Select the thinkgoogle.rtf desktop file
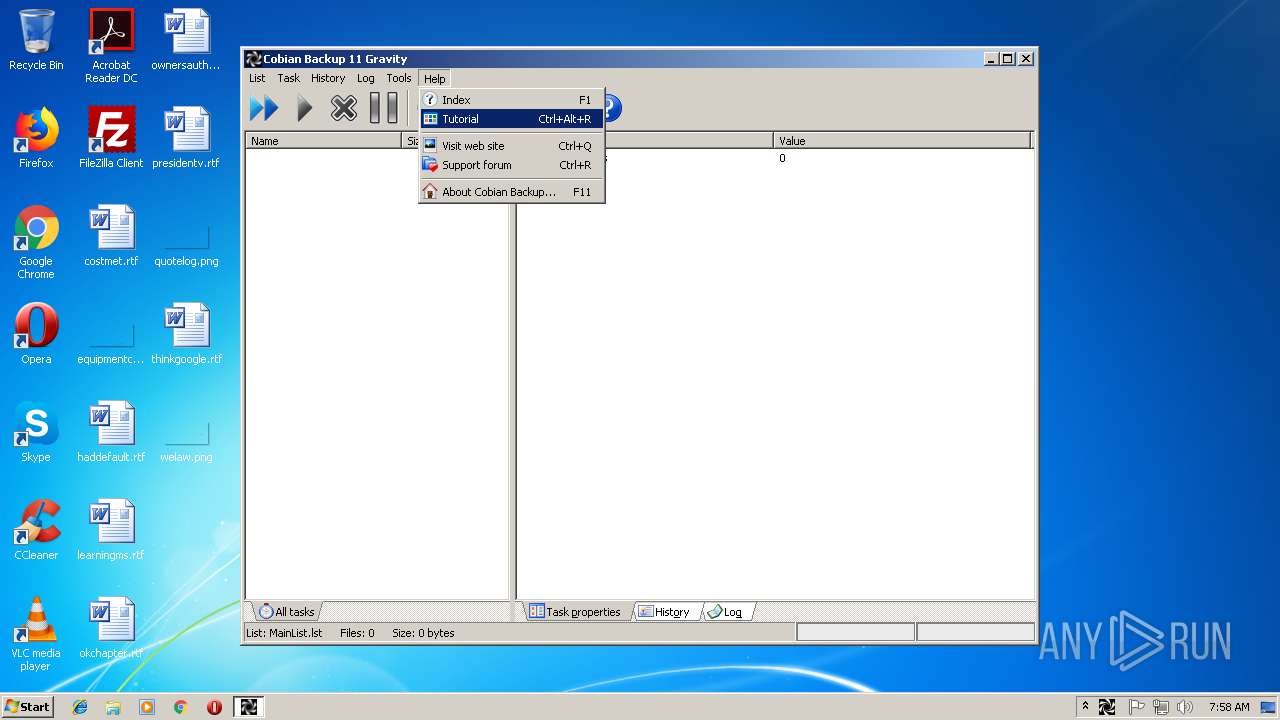 pos(186,334)
